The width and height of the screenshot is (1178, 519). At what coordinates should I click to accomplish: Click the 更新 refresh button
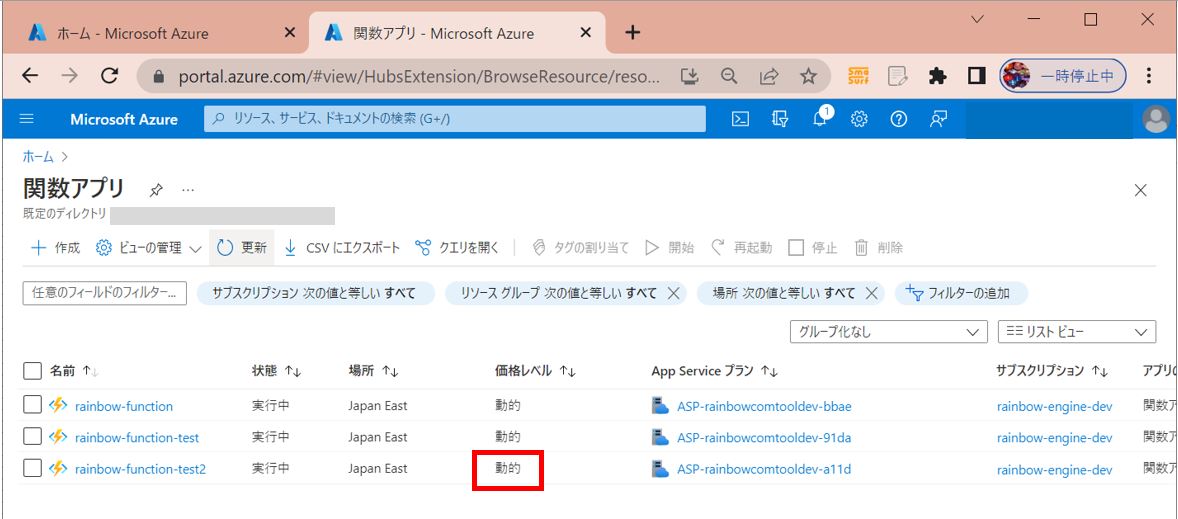point(242,248)
